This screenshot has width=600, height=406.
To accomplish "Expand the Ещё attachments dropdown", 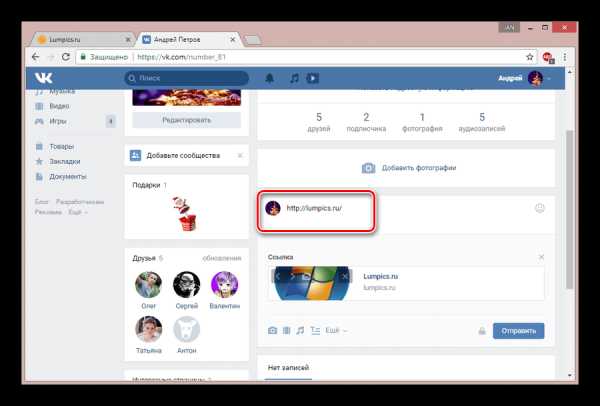I will pyautogui.click(x=336, y=330).
